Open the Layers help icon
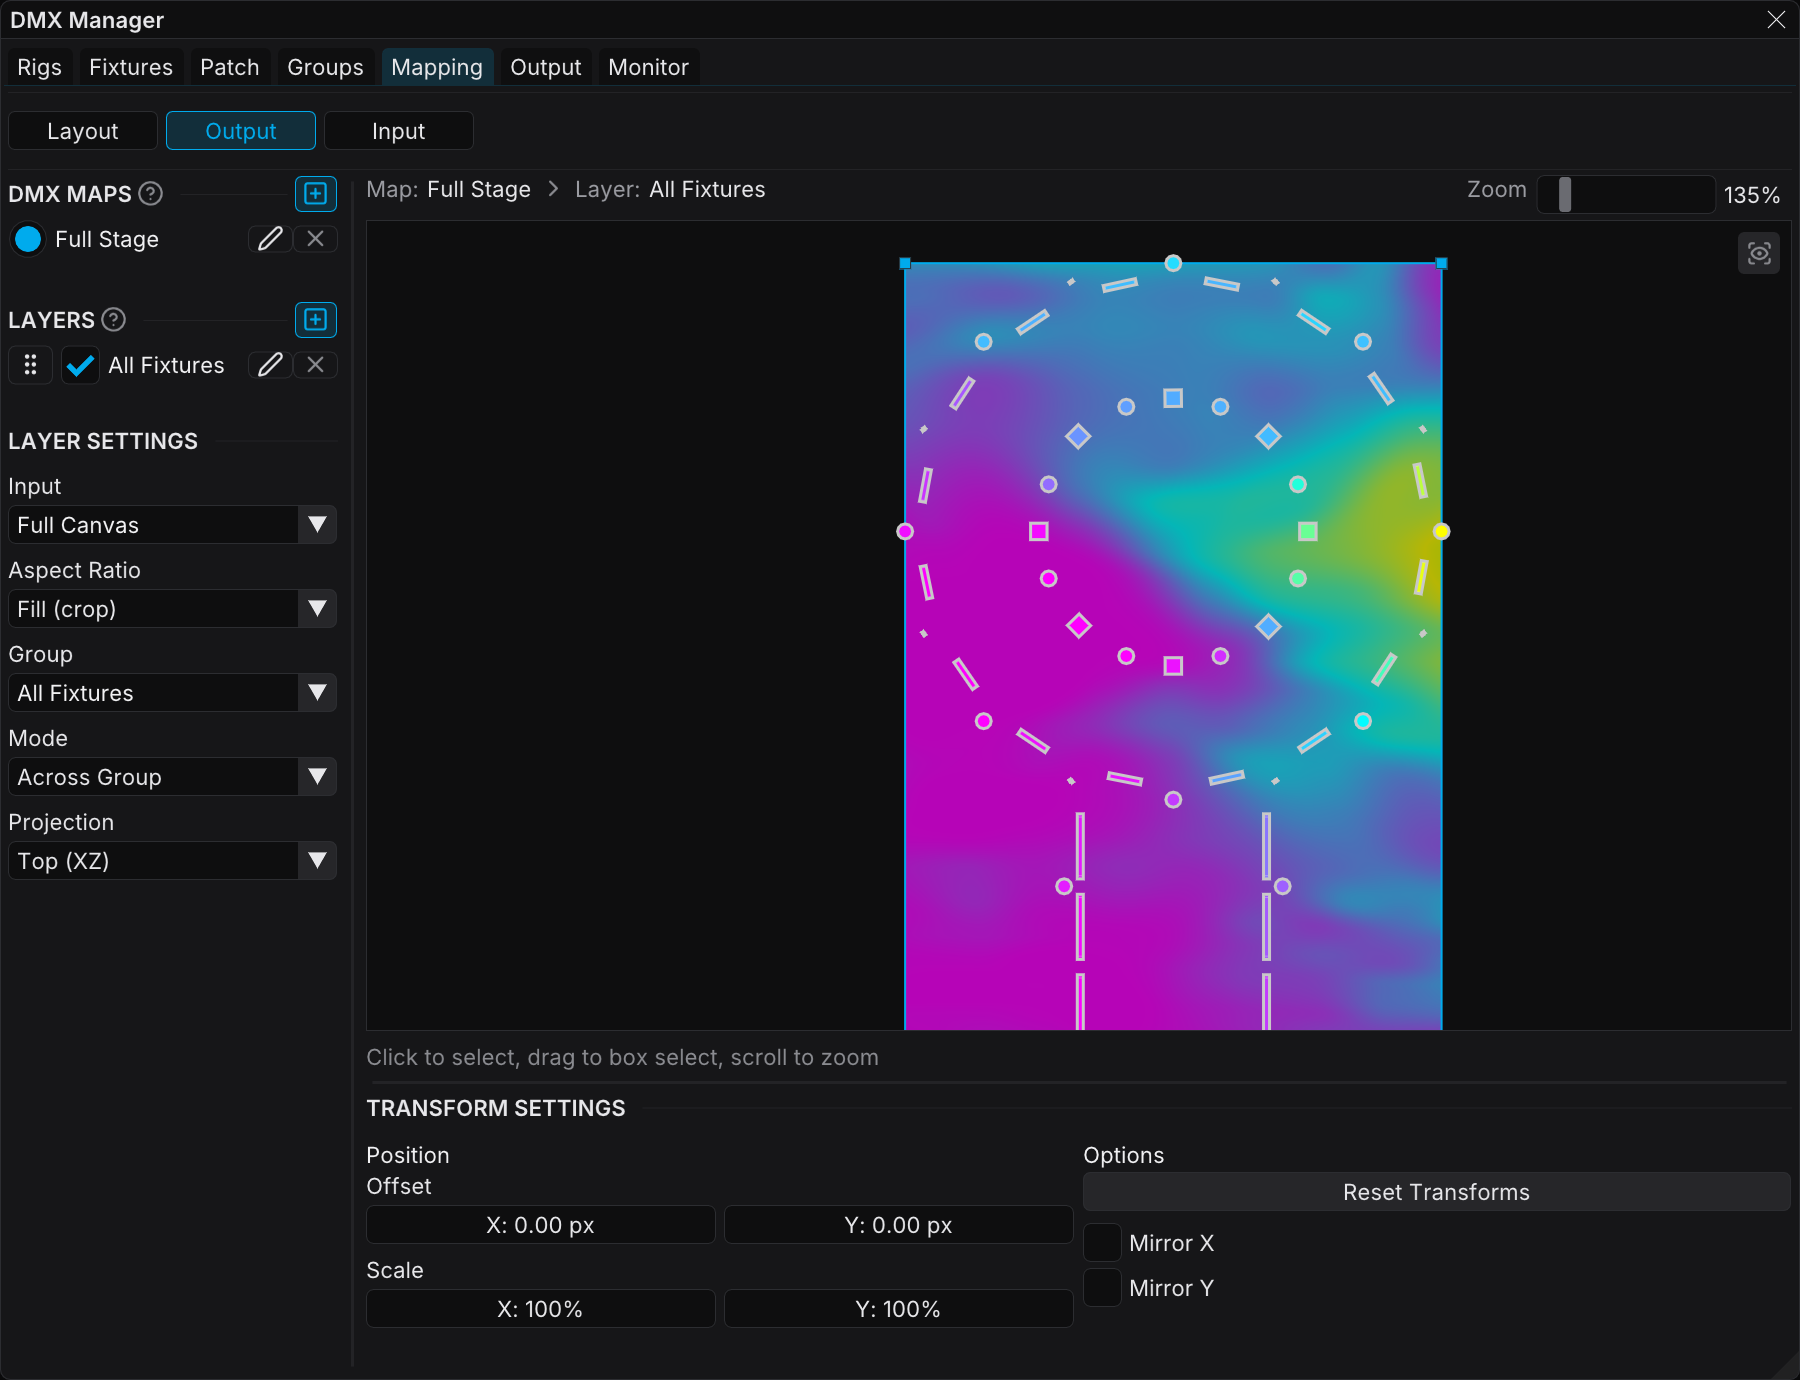 (114, 320)
